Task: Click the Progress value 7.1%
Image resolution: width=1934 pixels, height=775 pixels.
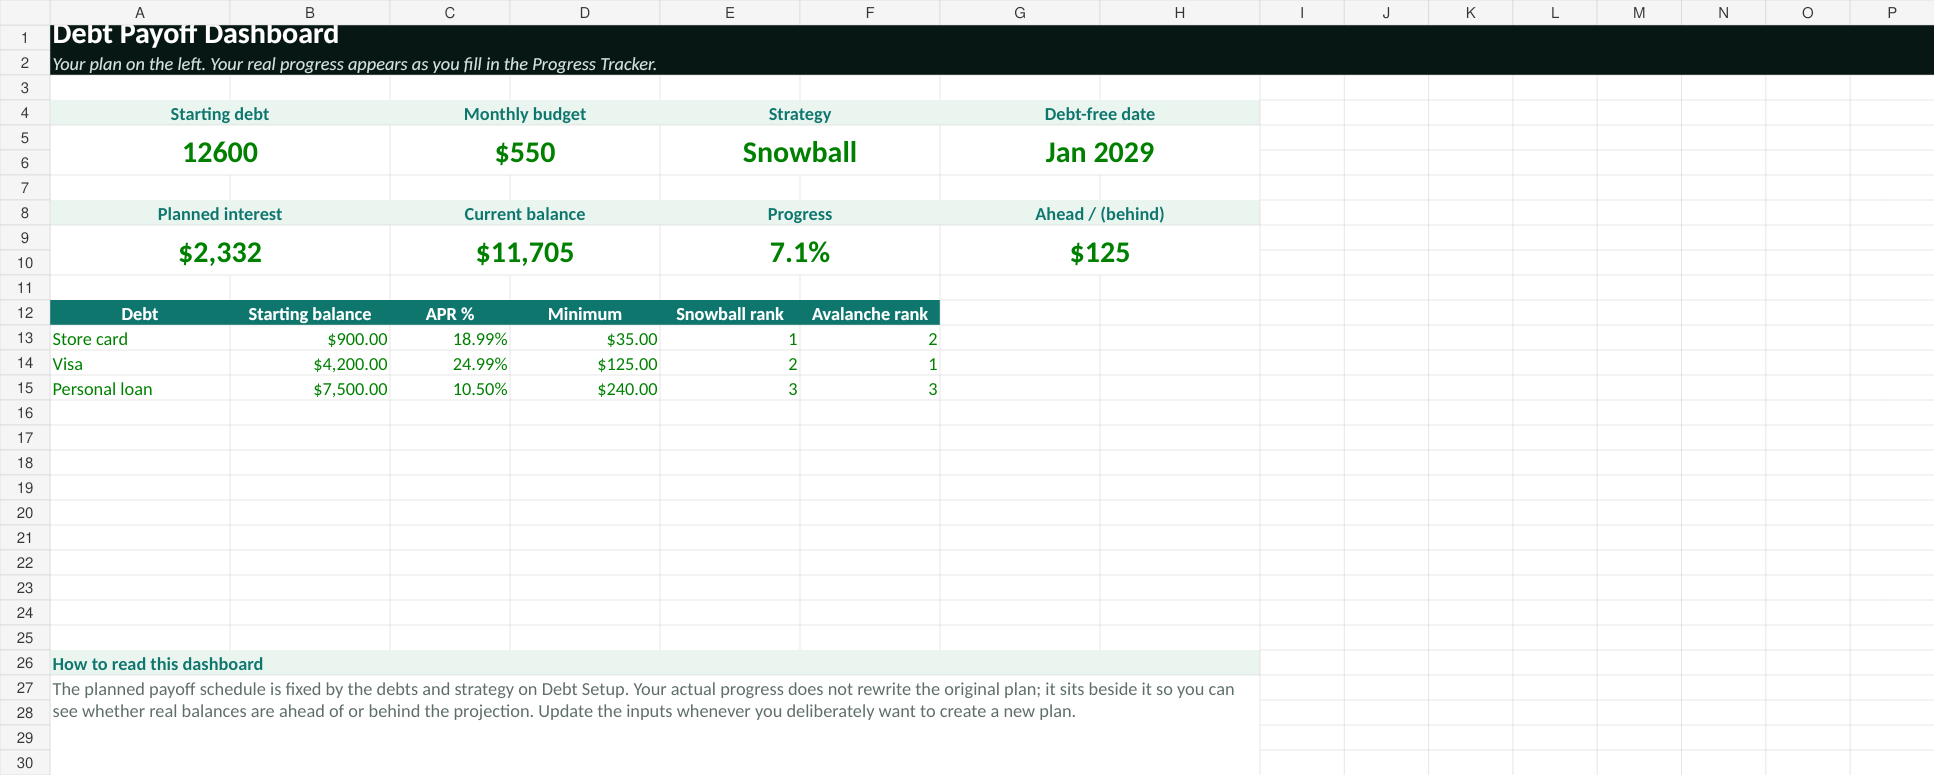Action: tap(800, 252)
